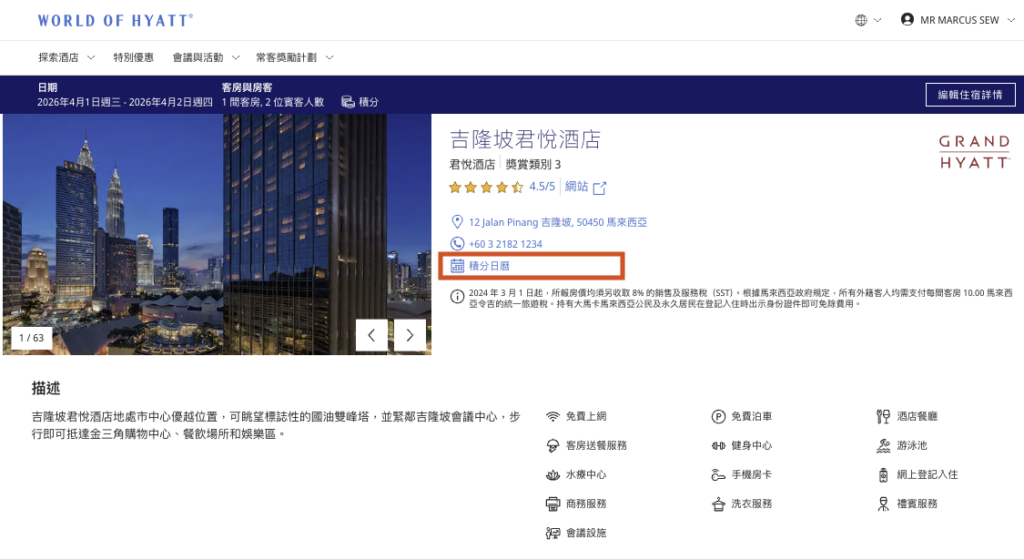
Task: Expand the chevron next to globe icon
Action: (878, 20)
